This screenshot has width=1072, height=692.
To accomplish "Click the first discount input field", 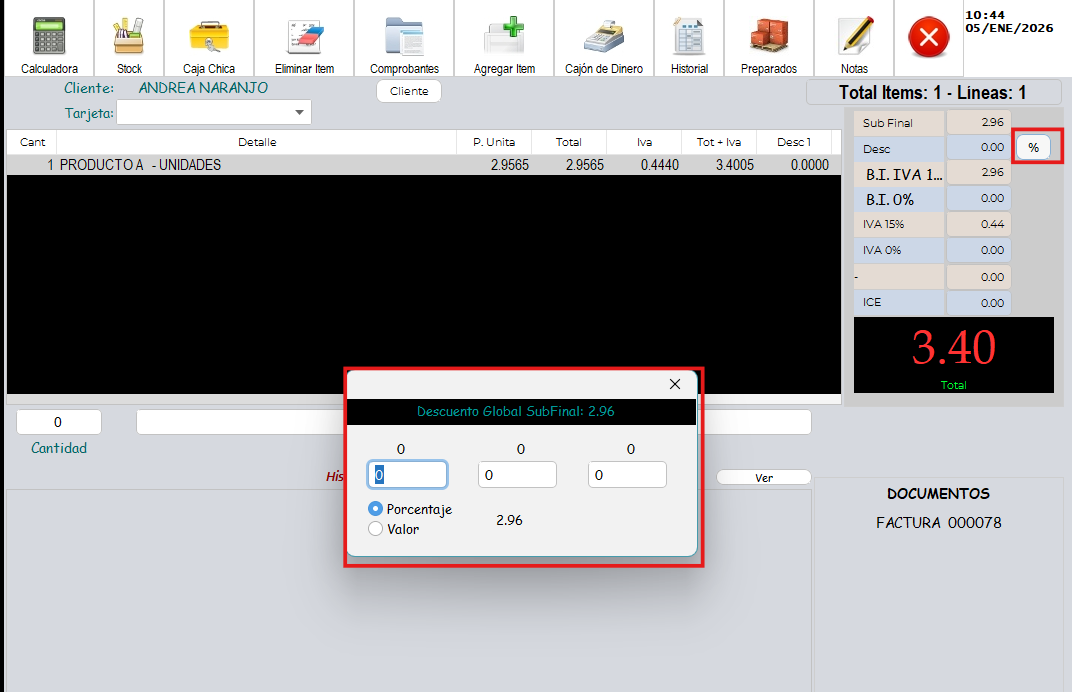I will click(408, 475).
